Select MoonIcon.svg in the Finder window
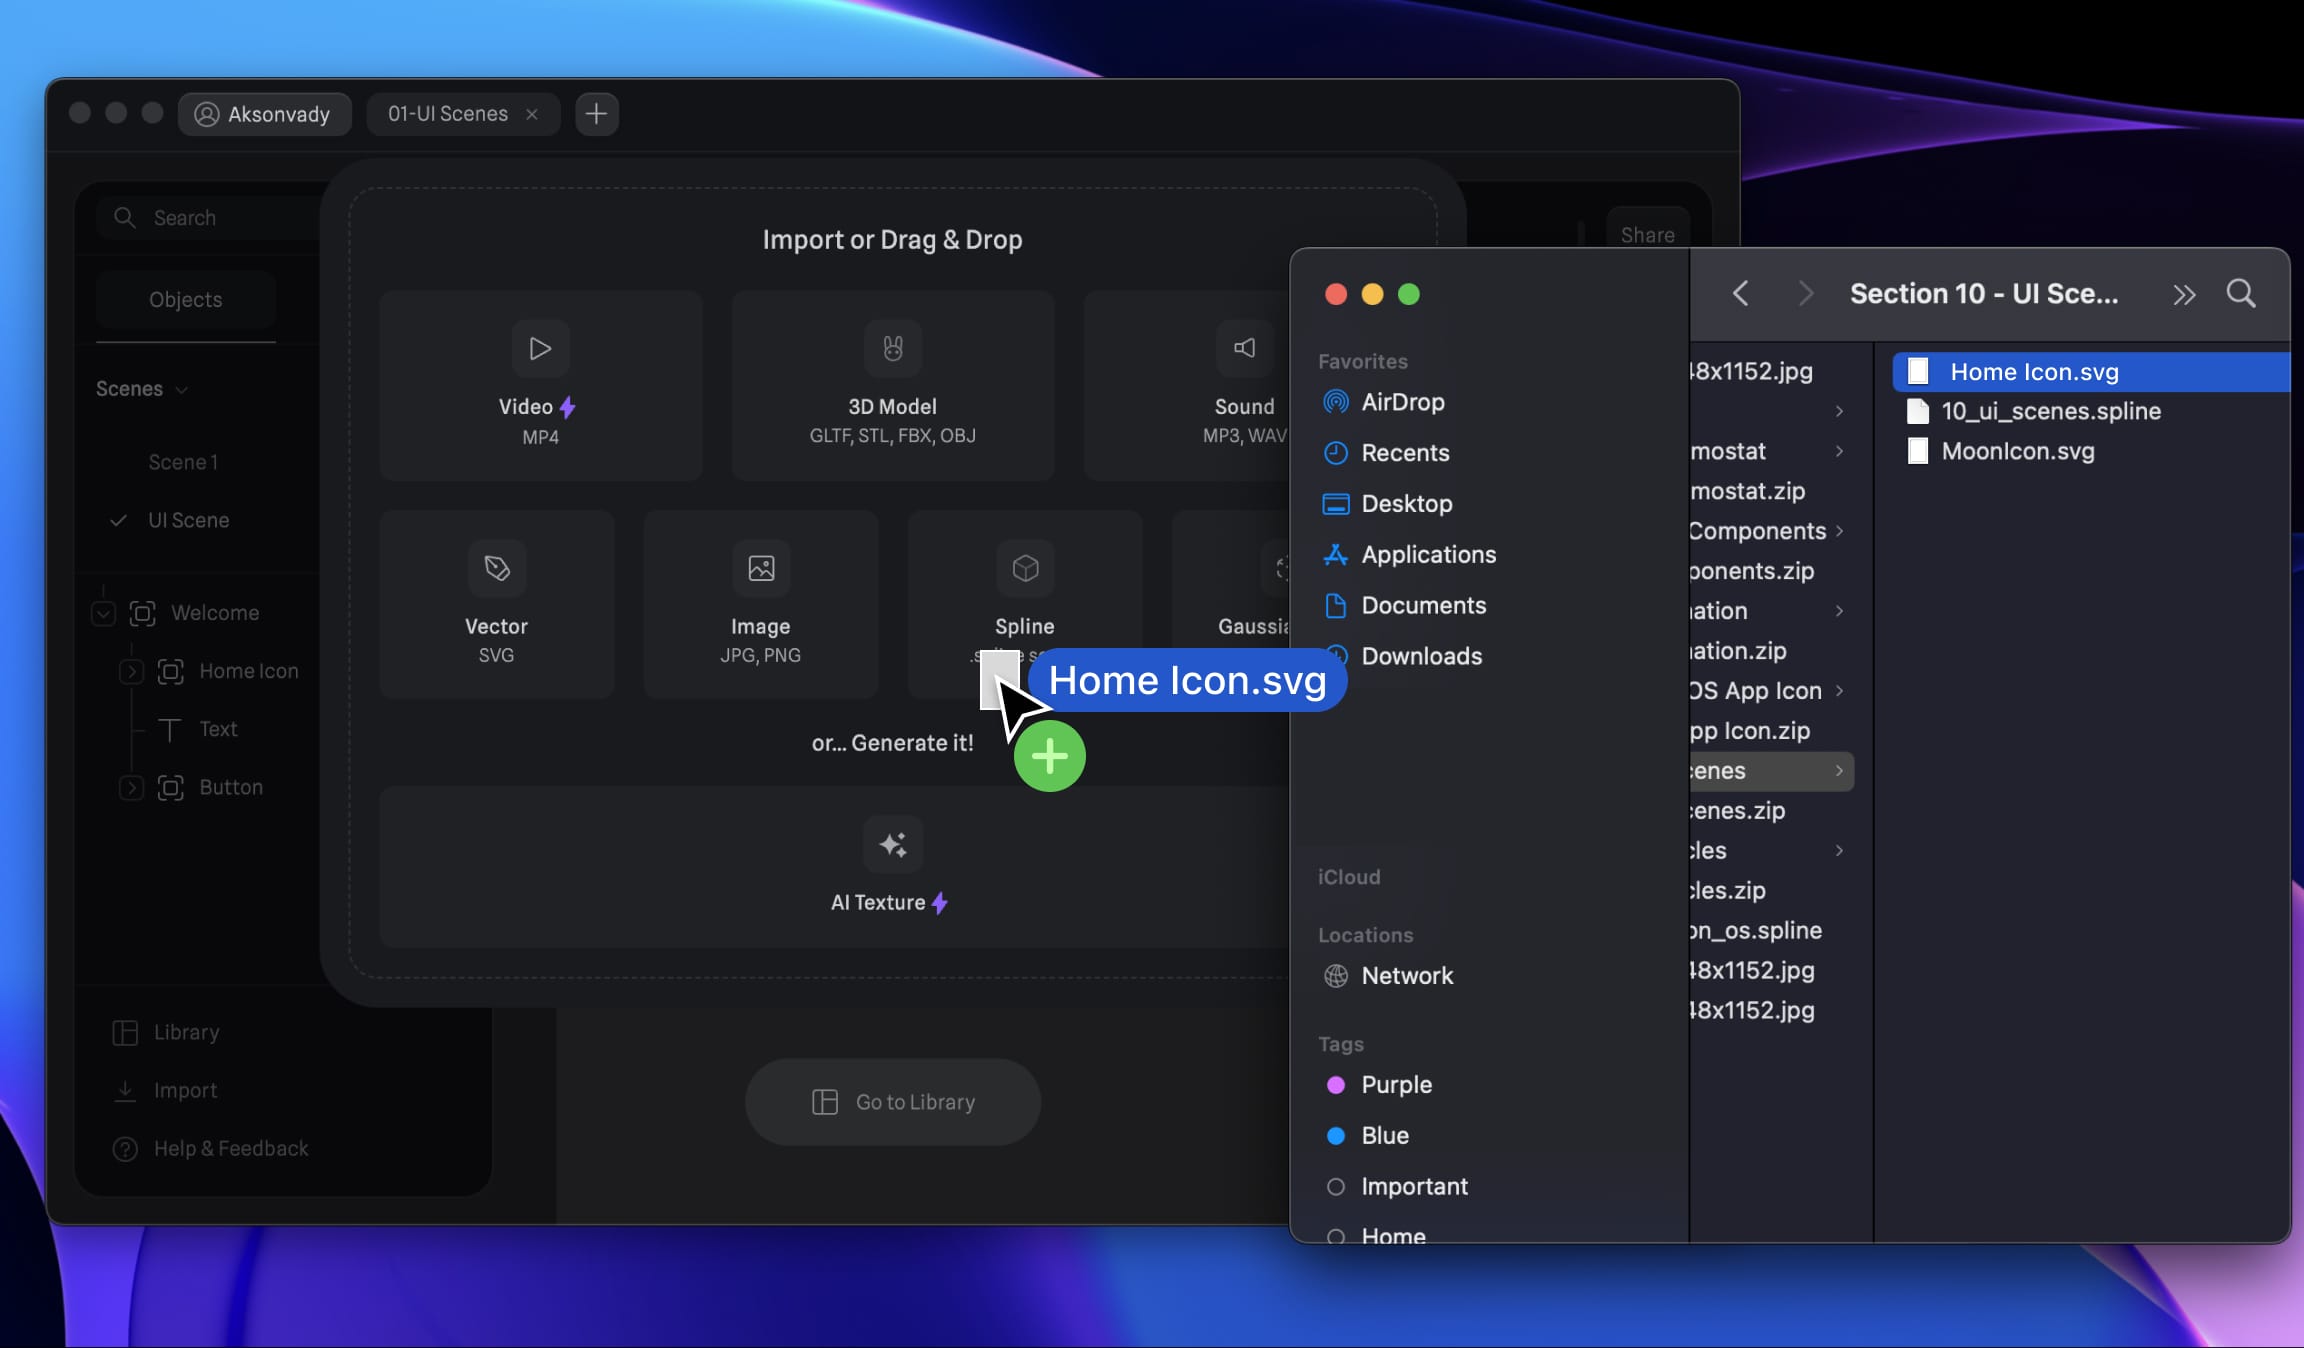The image size is (2304, 1348). point(2017,451)
